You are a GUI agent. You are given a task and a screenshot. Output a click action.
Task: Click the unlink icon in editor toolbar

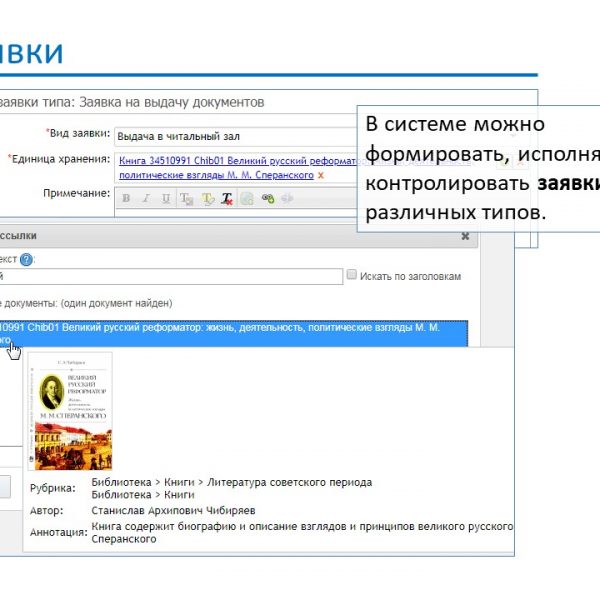click(287, 198)
